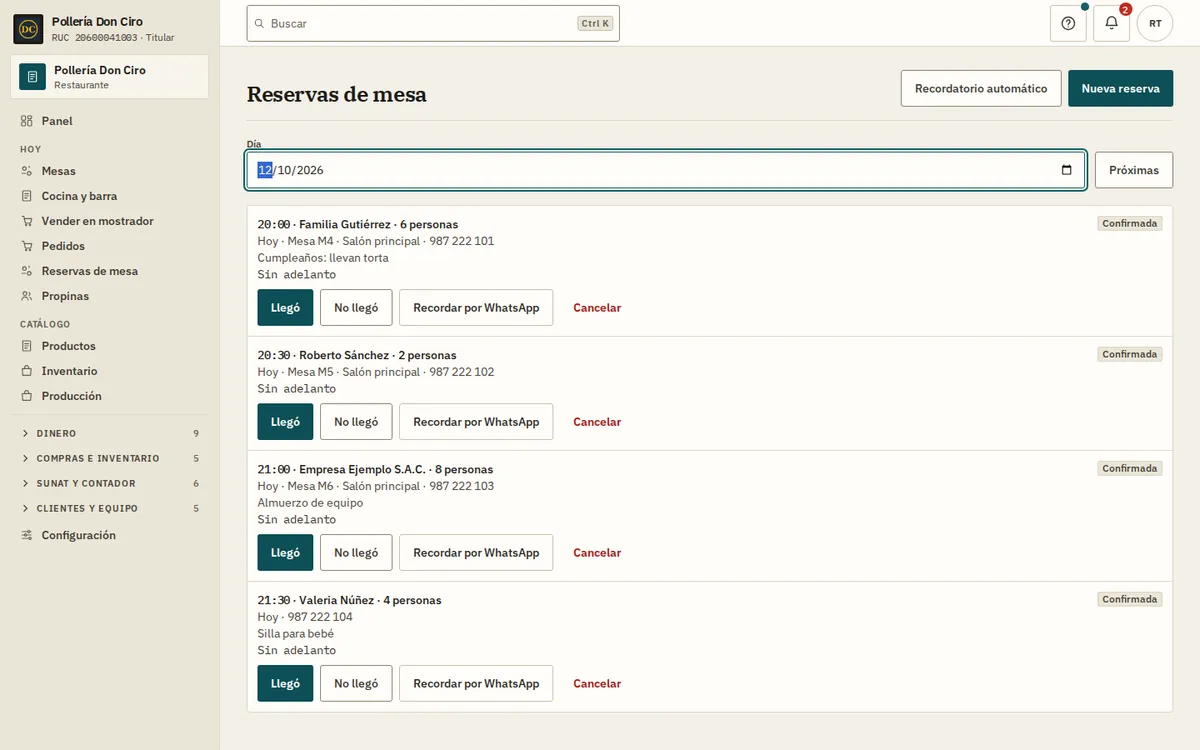Click the Vender en mostrador icon
The width and height of the screenshot is (1200, 750).
pos(27,221)
